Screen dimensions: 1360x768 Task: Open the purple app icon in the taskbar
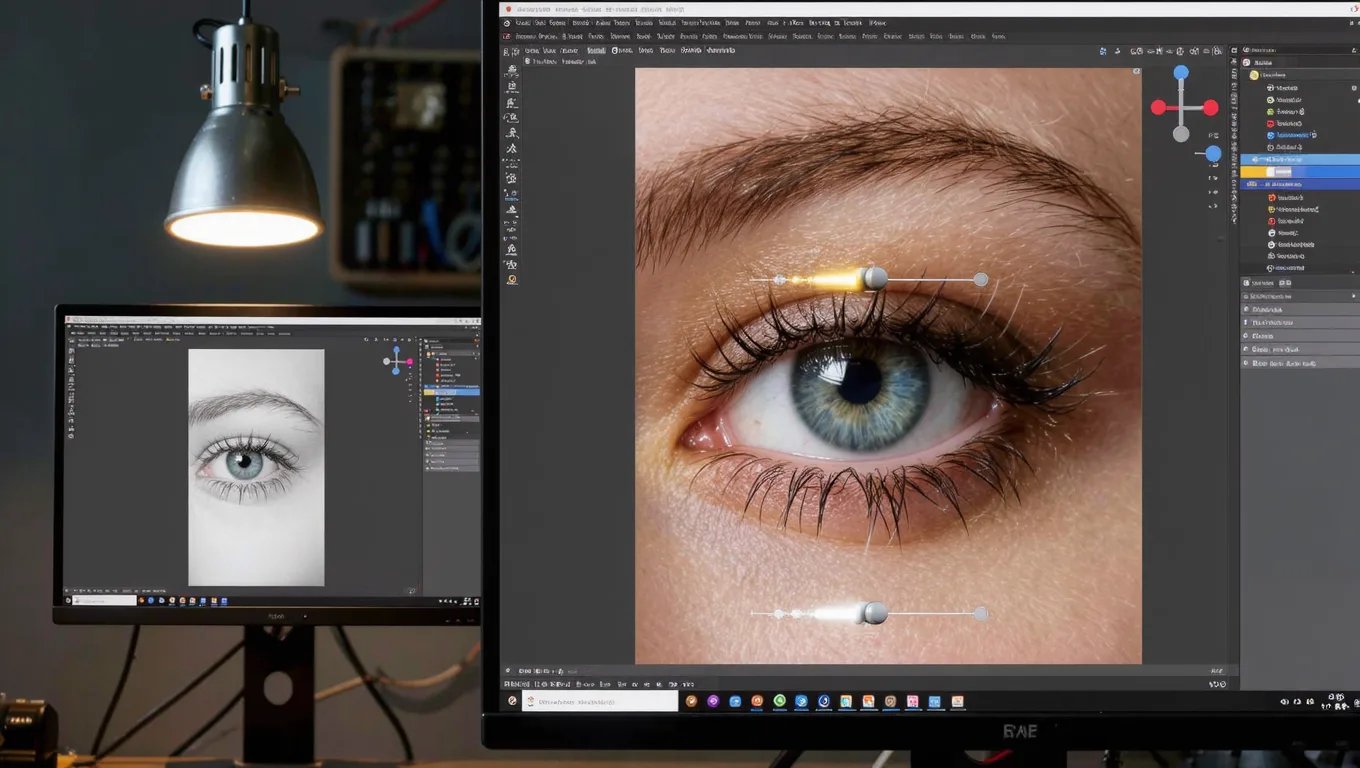[713, 702]
